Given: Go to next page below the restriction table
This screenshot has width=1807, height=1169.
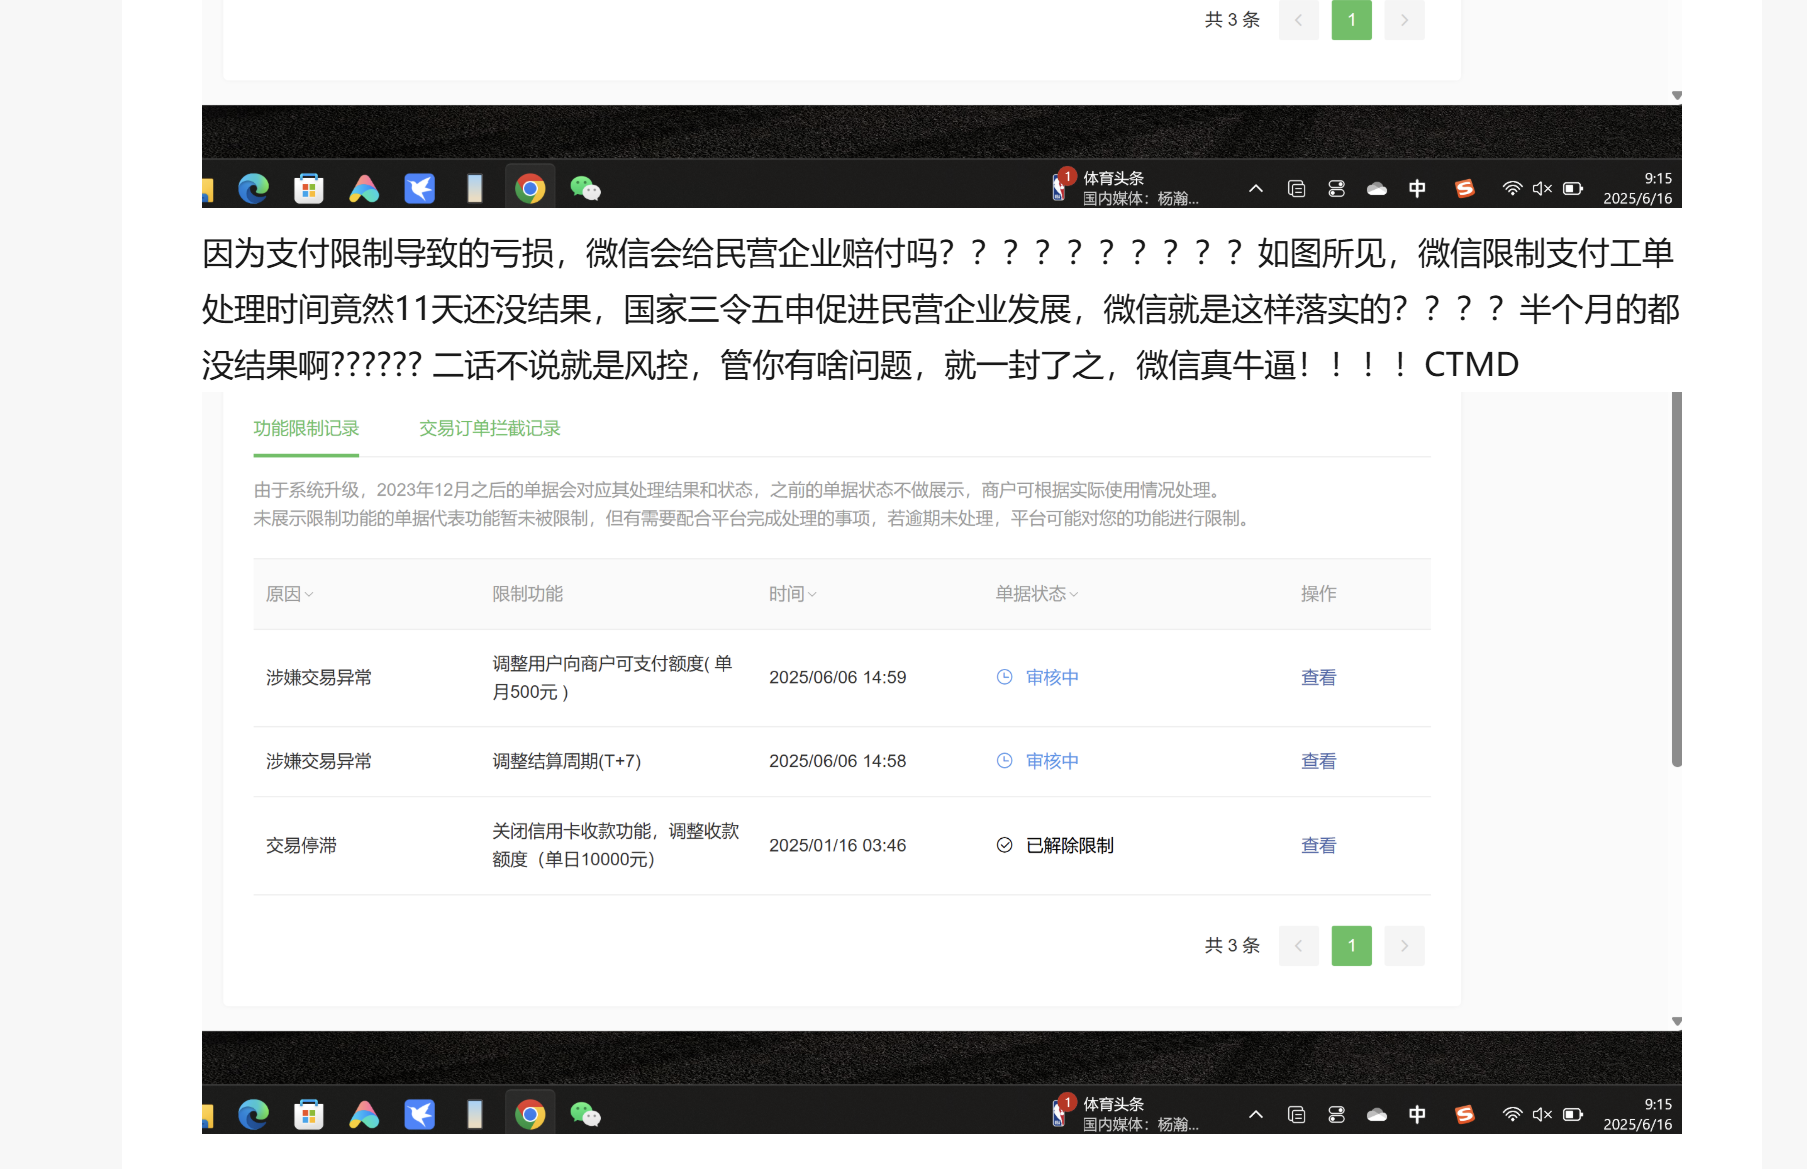Looking at the screenshot, I should point(1405,946).
